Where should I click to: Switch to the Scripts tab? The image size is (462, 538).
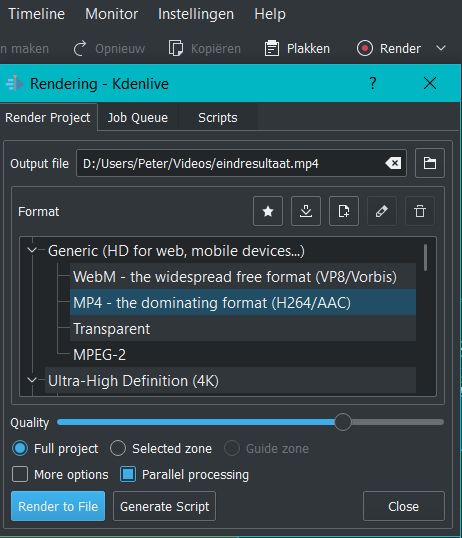[218, 118]
